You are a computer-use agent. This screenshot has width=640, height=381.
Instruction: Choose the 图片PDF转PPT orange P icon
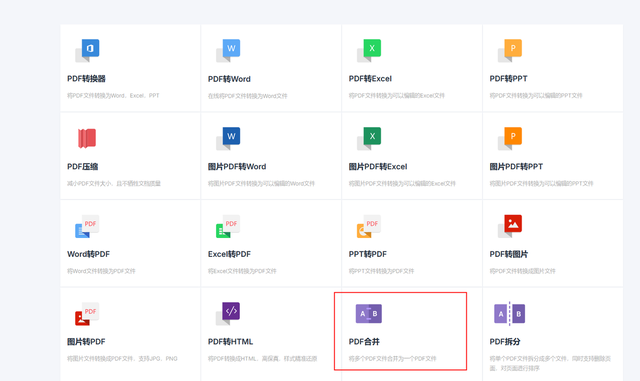tap(510, 138)
